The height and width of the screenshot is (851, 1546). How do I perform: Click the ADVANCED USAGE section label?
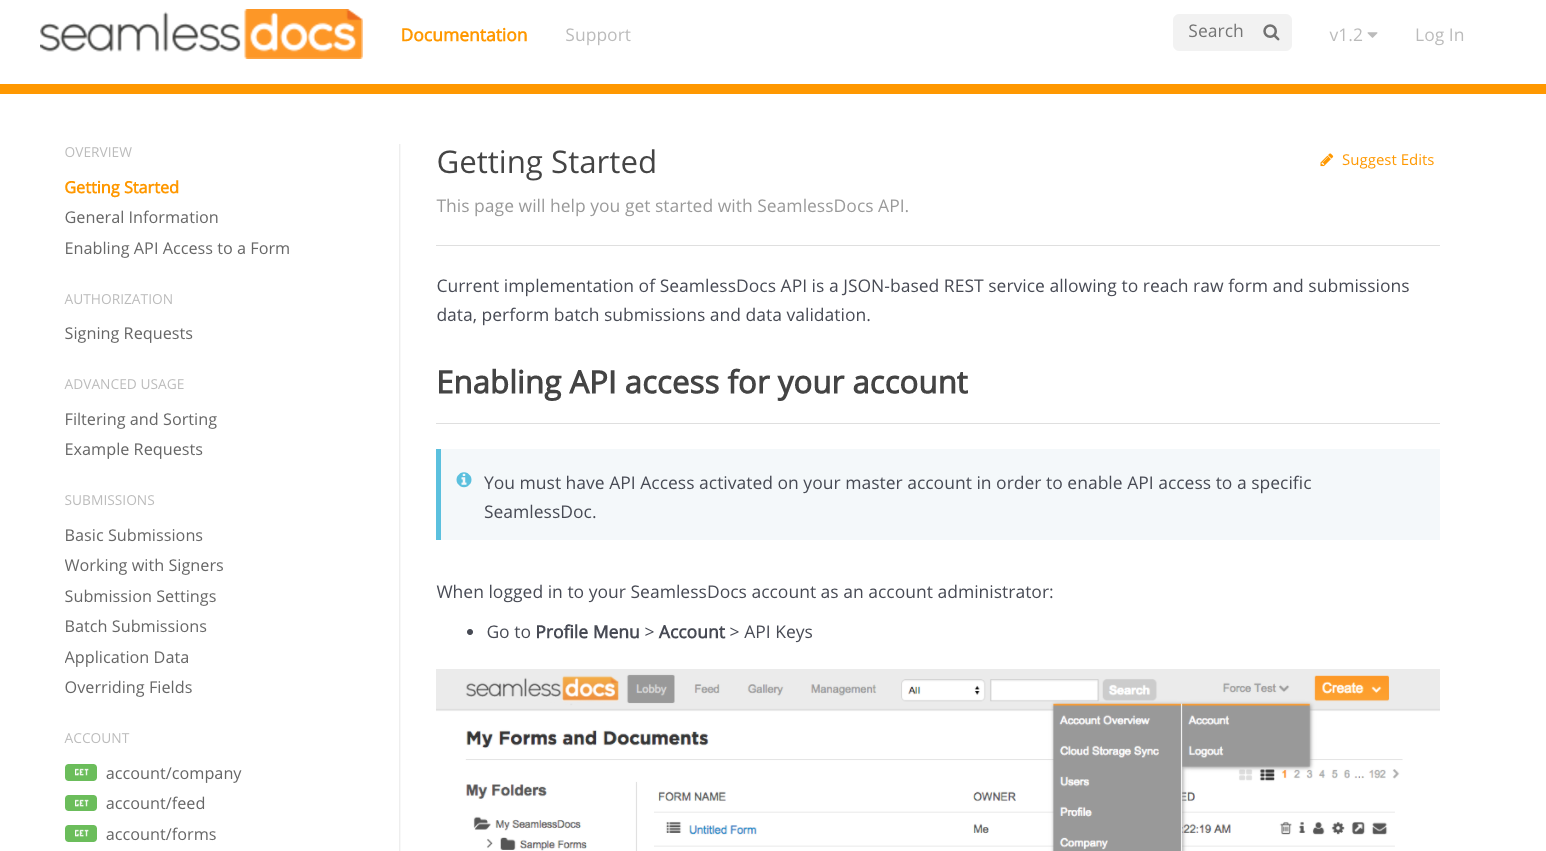(125, 384)
